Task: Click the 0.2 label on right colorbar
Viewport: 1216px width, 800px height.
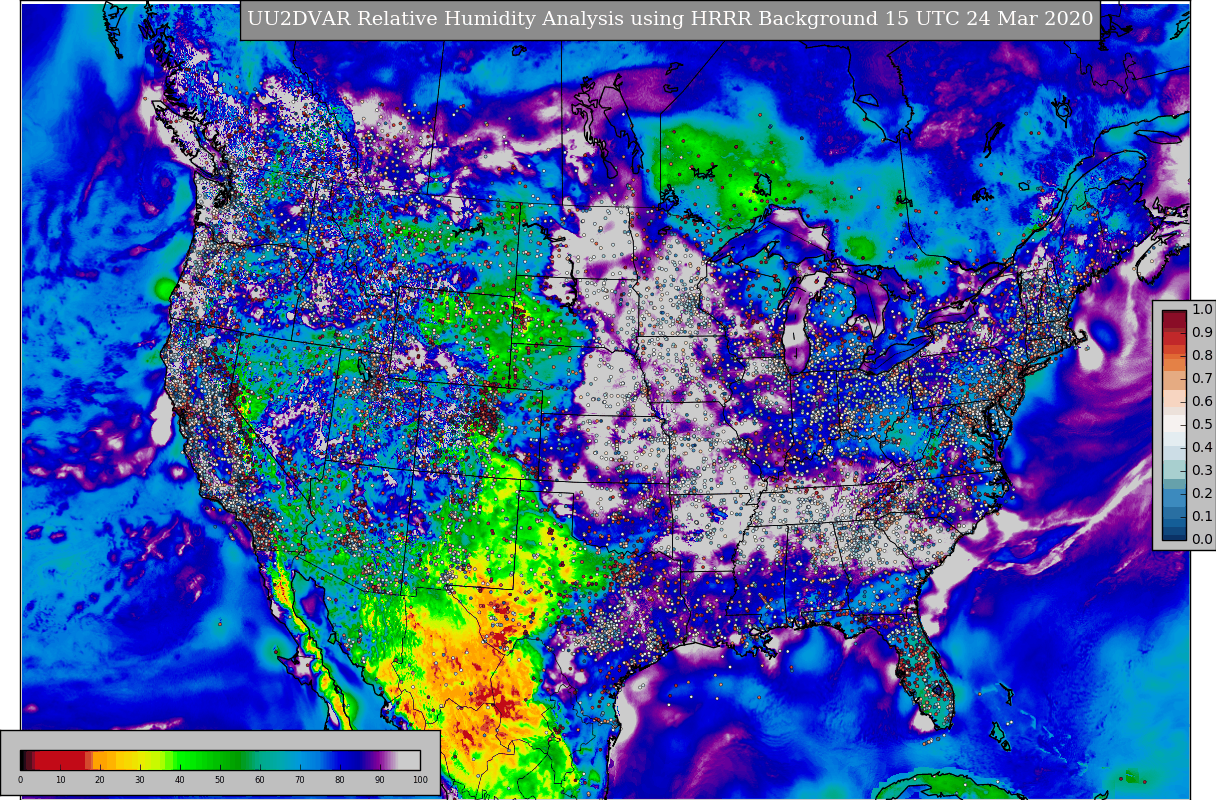Action: tap(1202, 493)
